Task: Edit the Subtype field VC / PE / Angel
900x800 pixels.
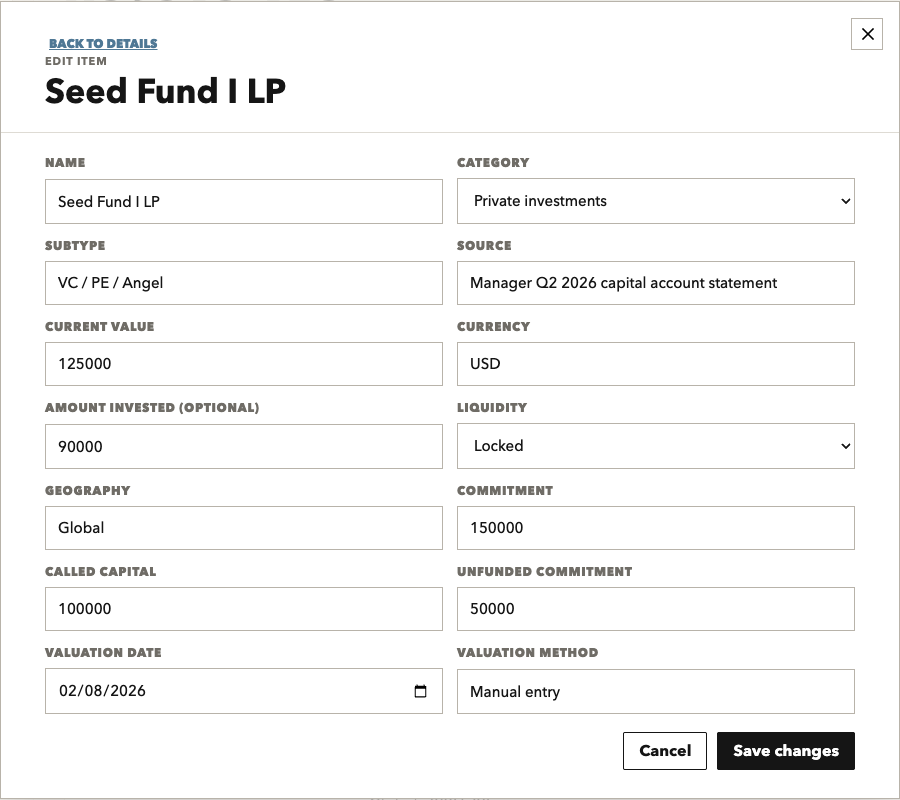Action: [x=244, y=283]
